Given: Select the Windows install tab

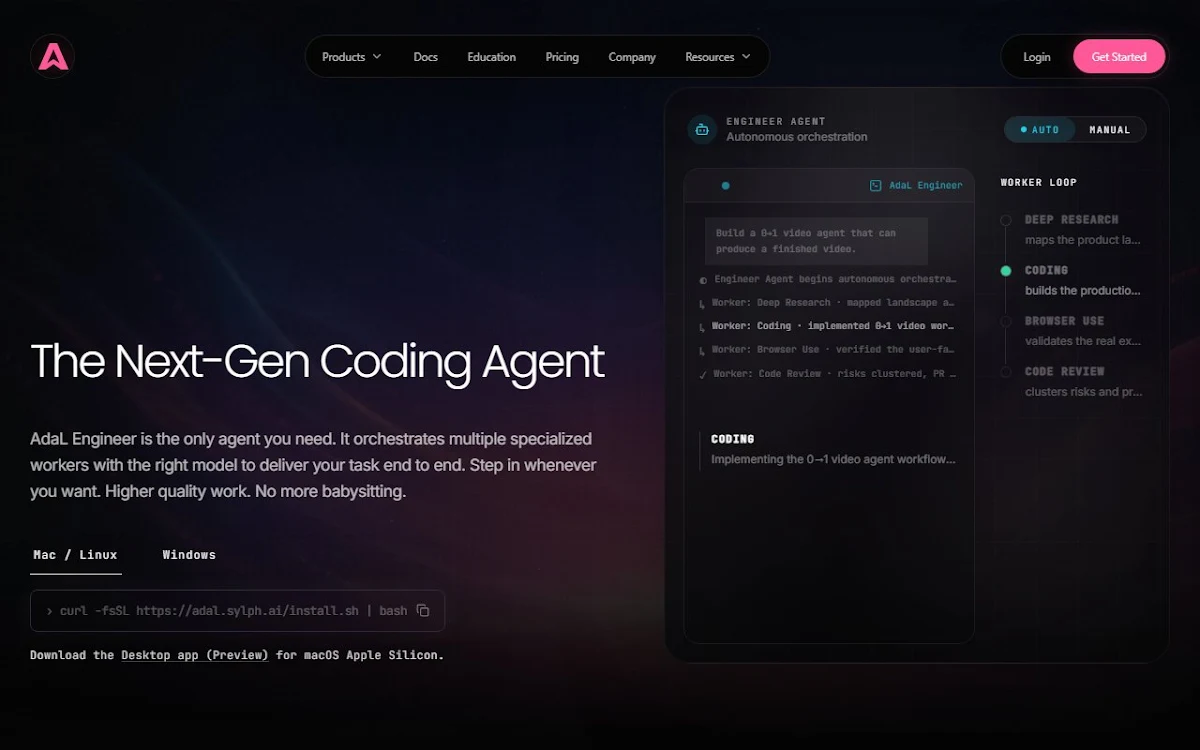Looking at the screenshot, I should click(x=189, y=555).
